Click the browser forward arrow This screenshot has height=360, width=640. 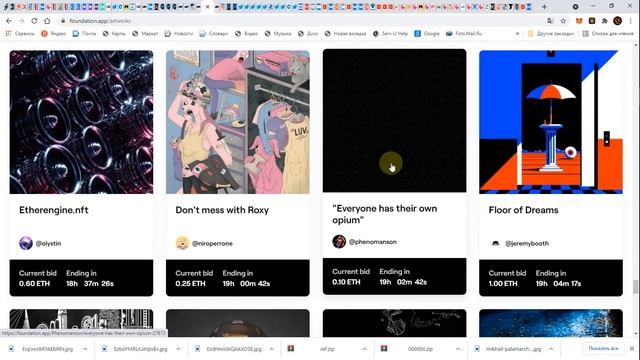point(22,21)
